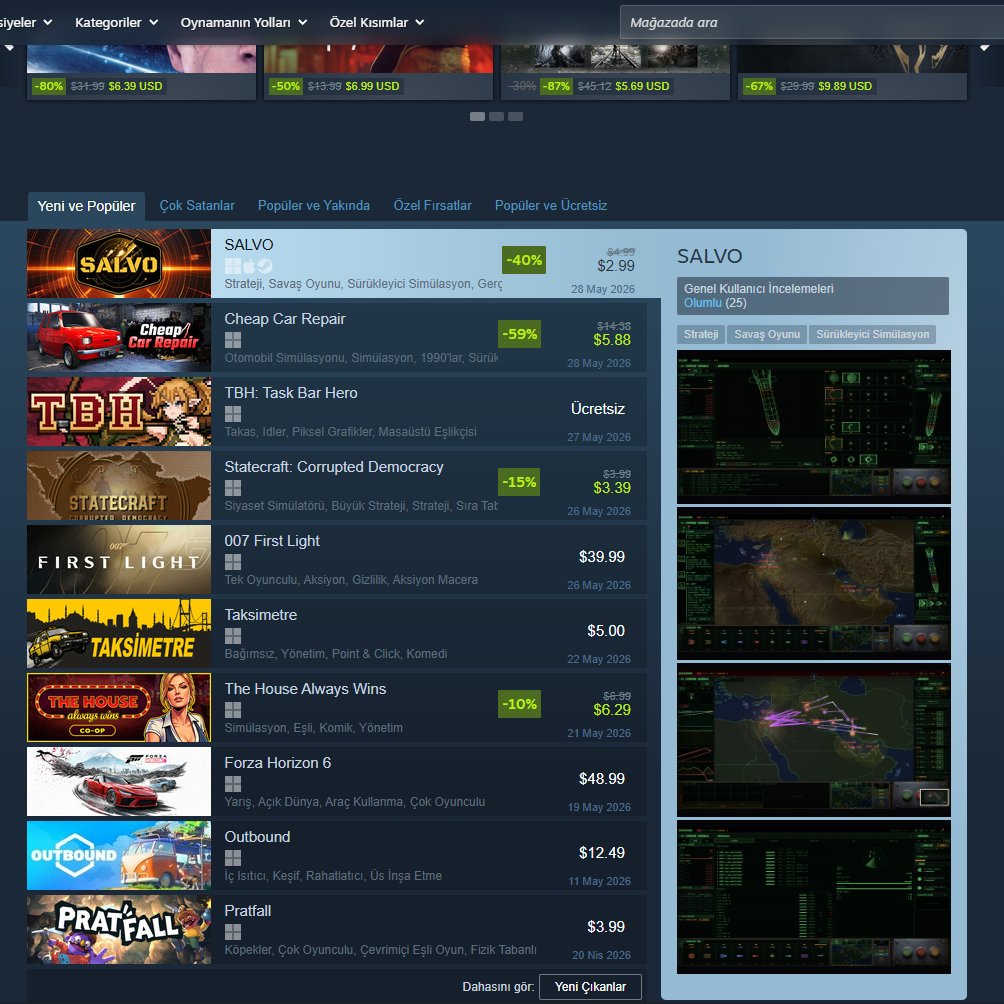Go to first carousel page dot
1004x1004 pixels.
pyautogui.click(x=477, y=117)
